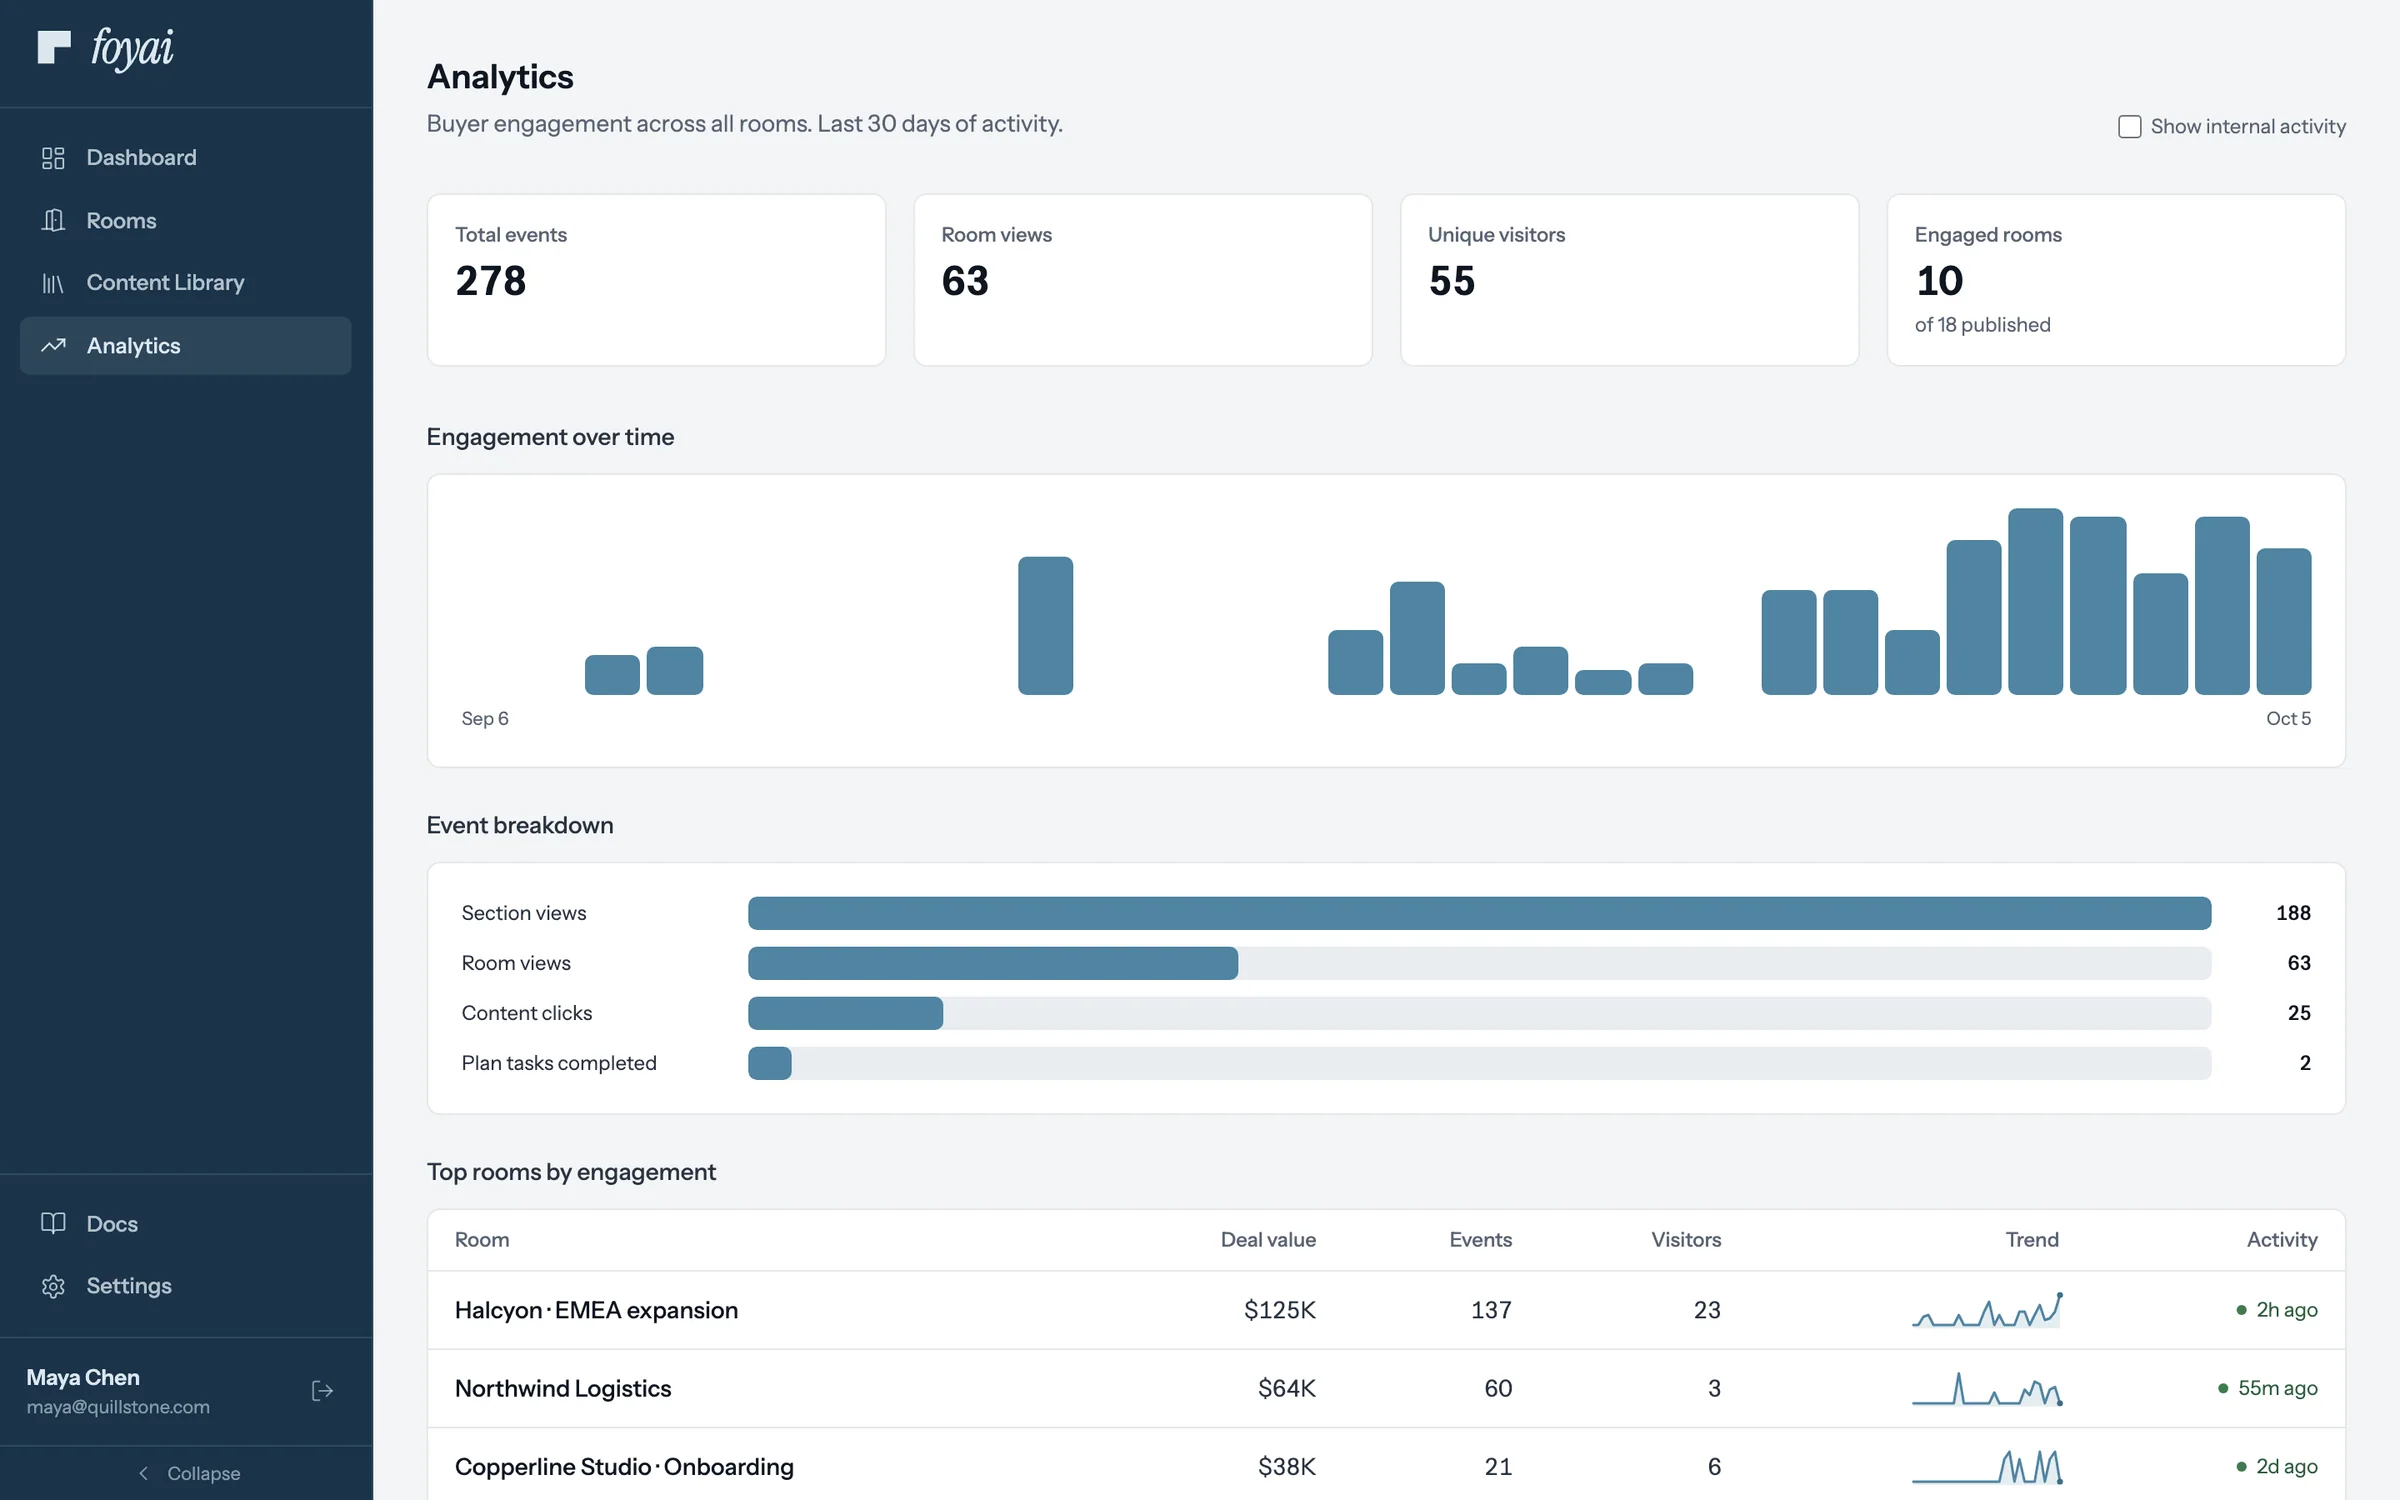This screenshot has width=2400, height=1500.
Task: Go to the Rooms page
Action: click(x=186, y=220)
